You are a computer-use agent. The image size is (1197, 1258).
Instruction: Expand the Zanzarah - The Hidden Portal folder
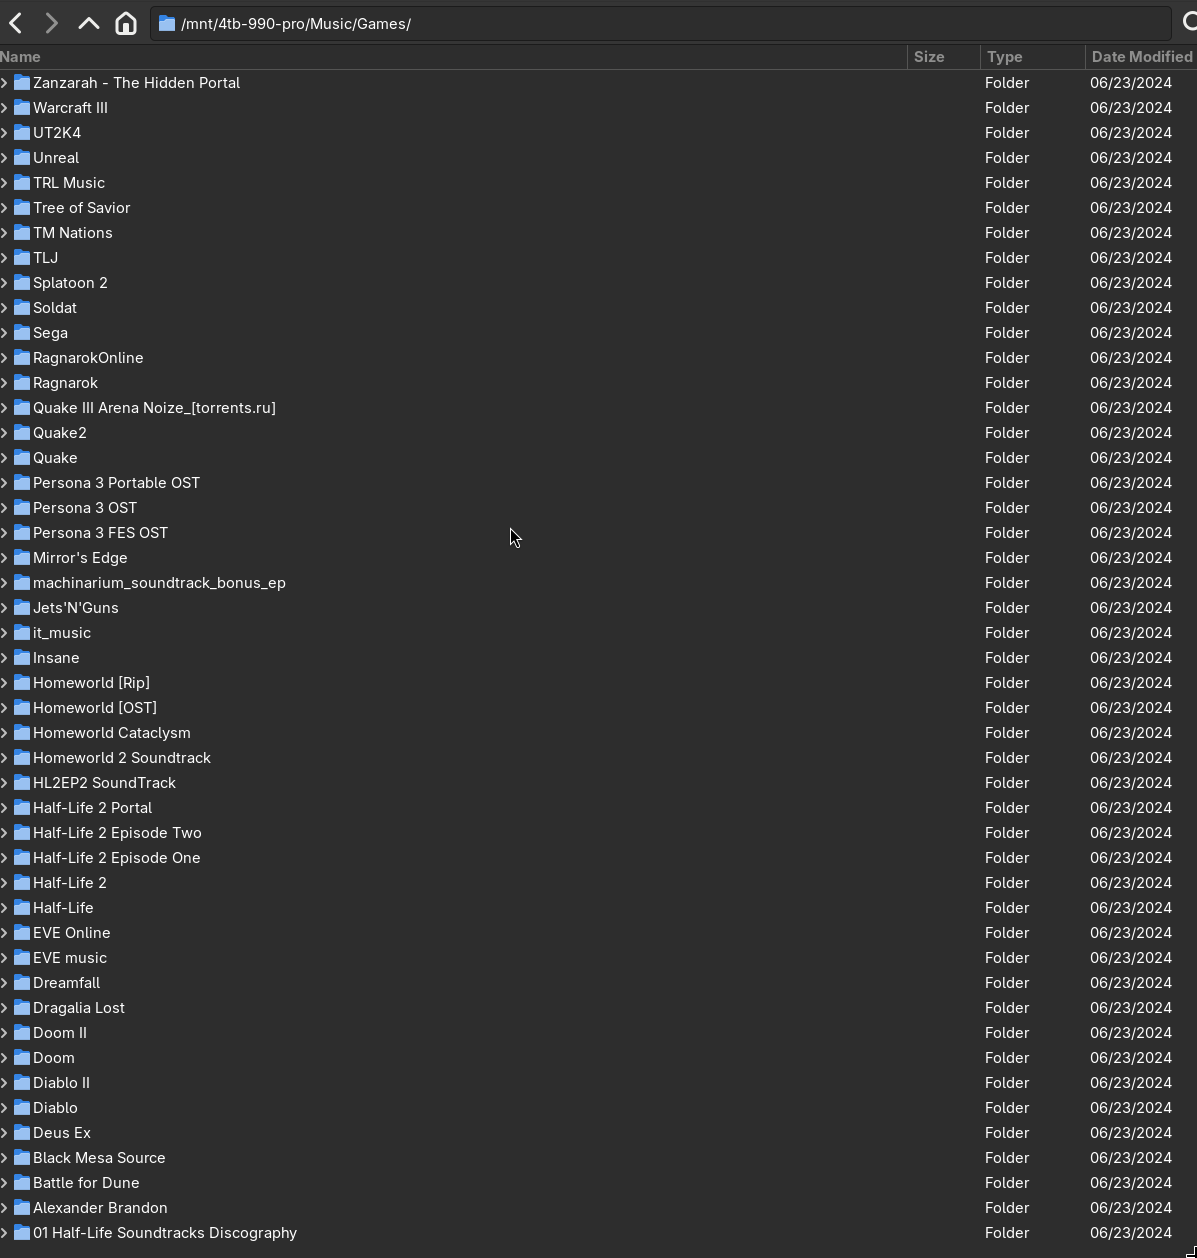[5, 83]
